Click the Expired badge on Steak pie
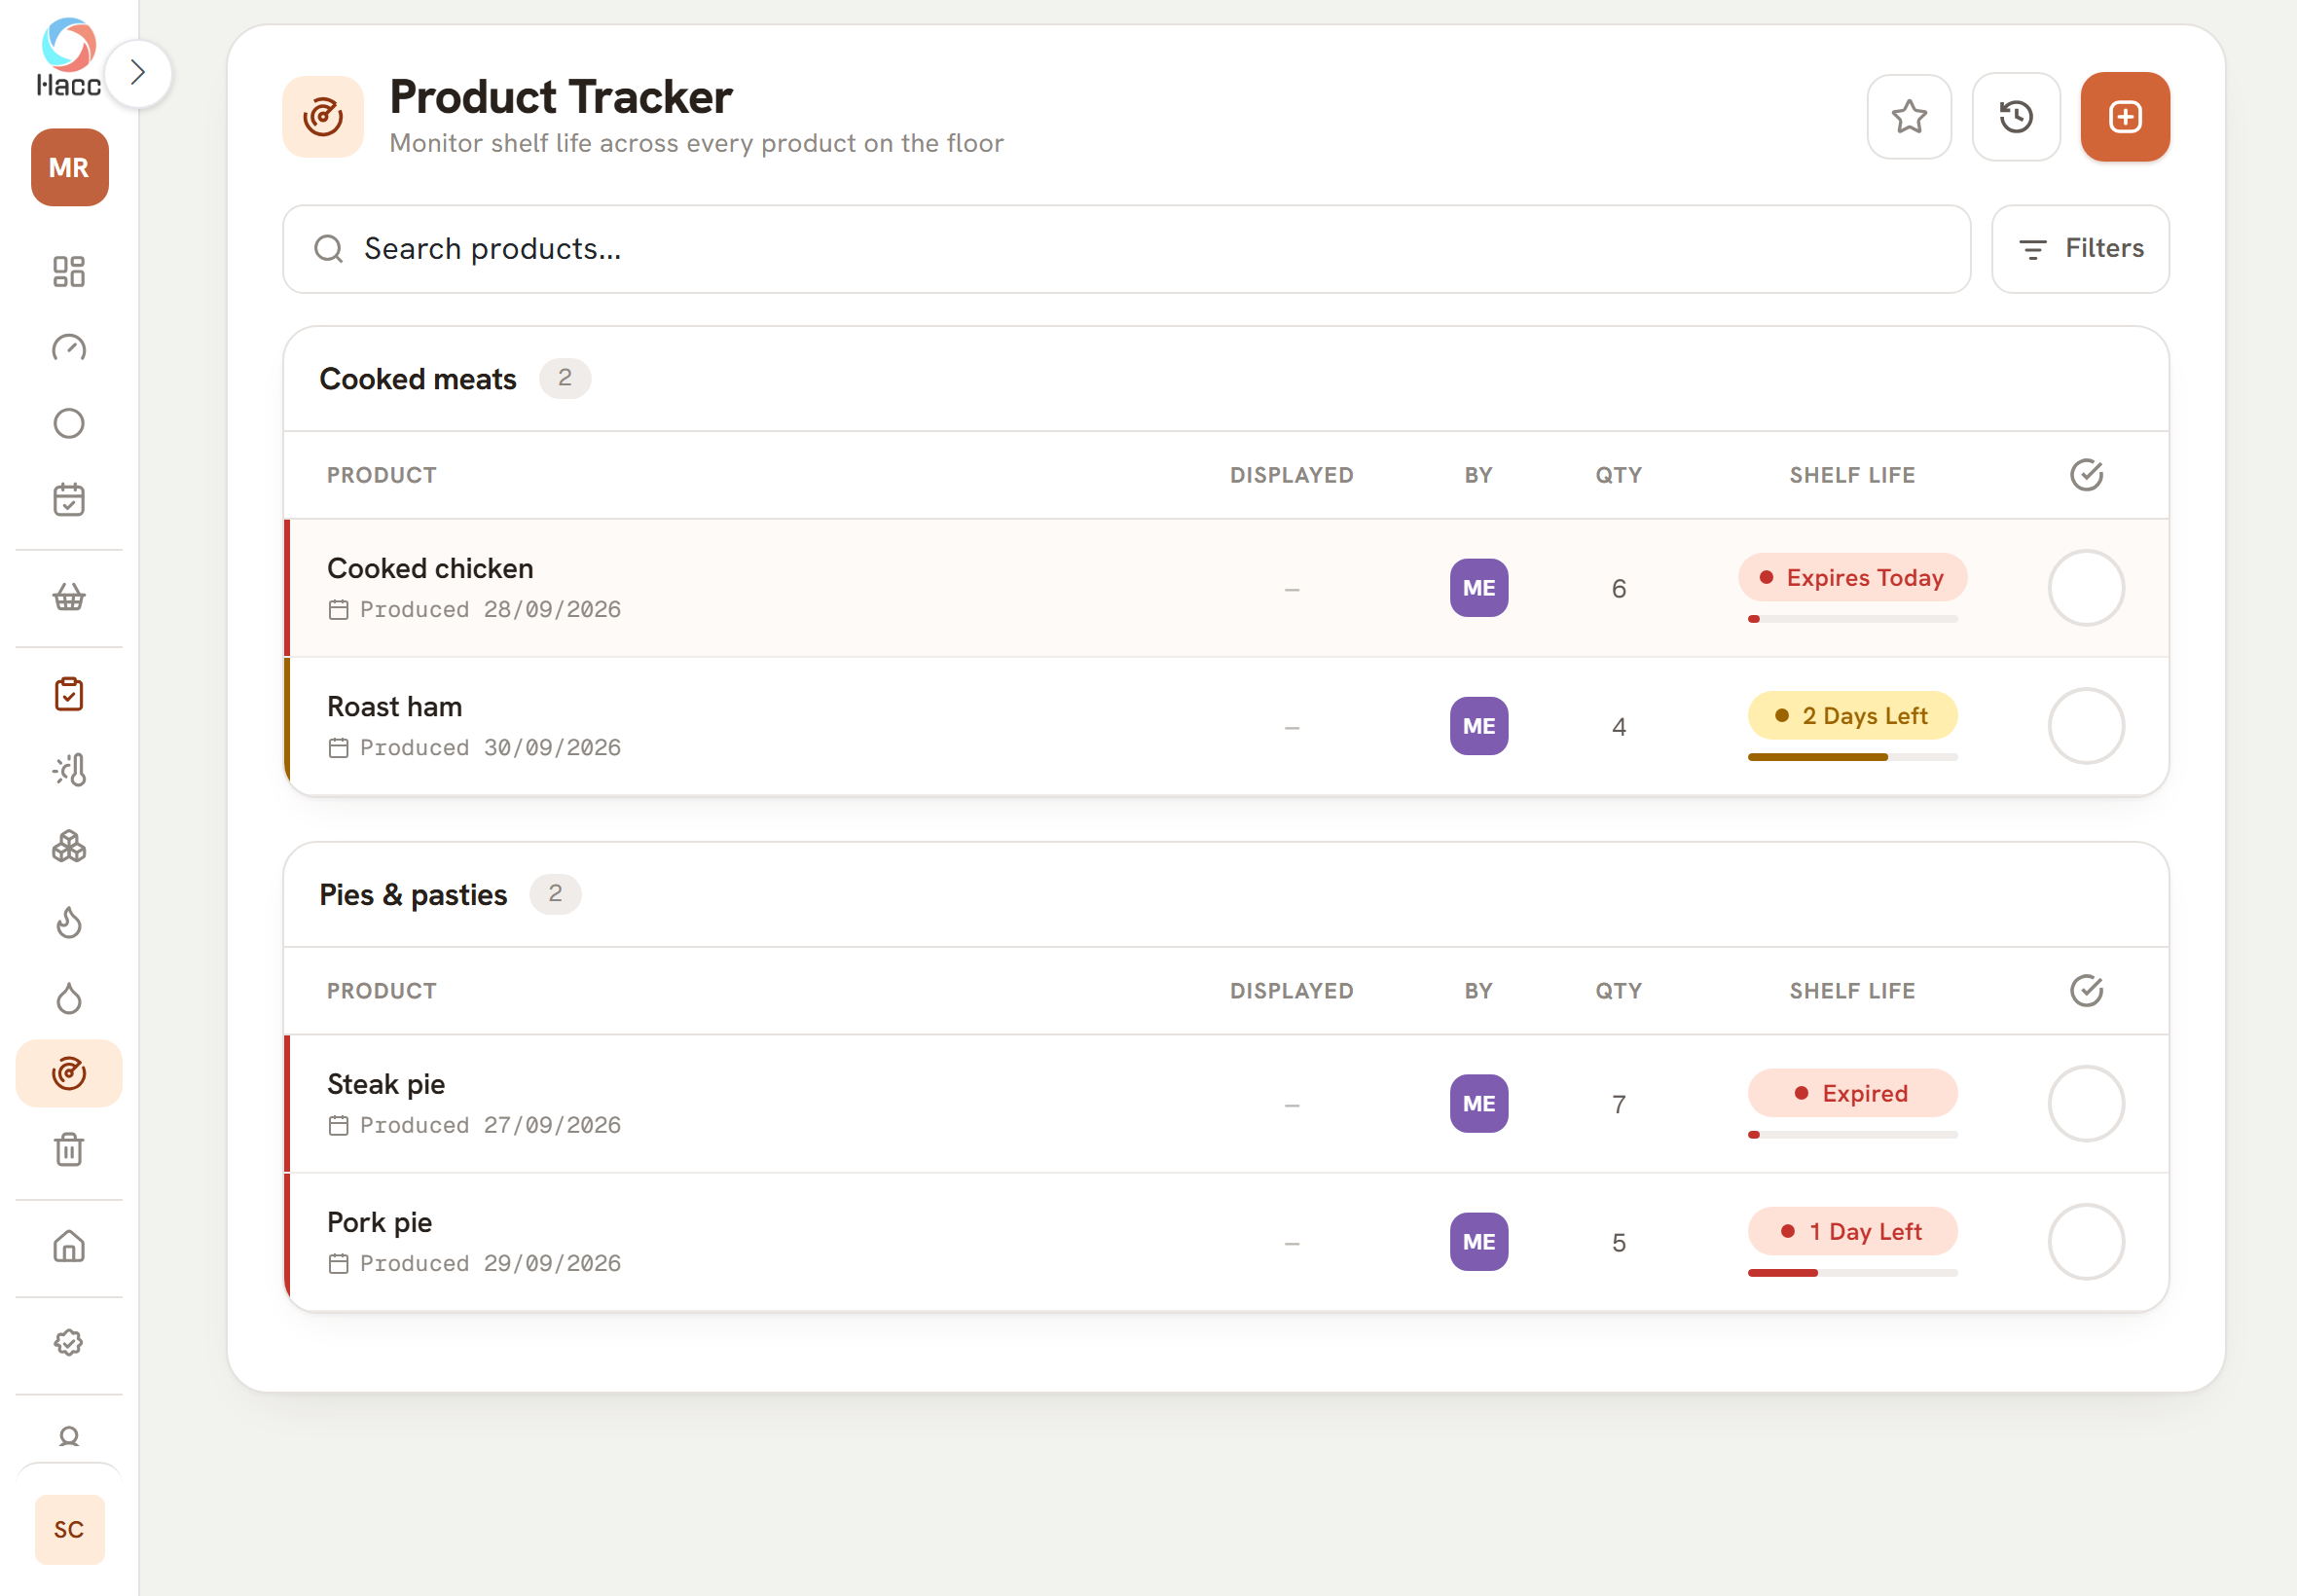Viewport: 2297px width, 1596px height. tap(1852, 1094)
